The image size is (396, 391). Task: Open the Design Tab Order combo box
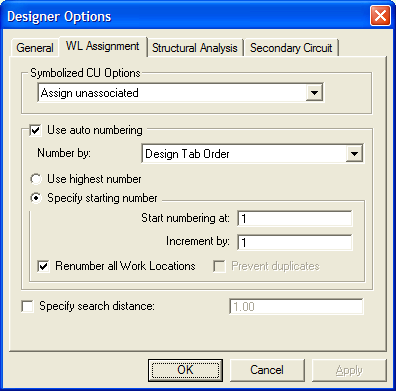(253, 154)
